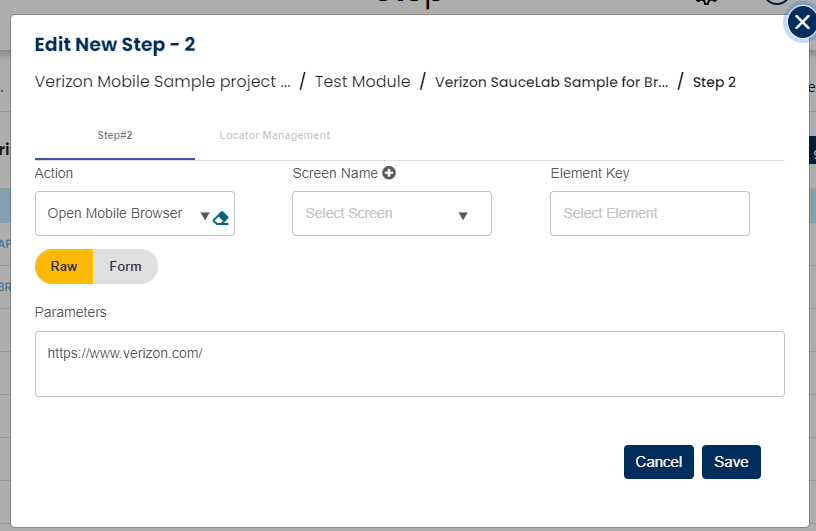Save the step changes
The height and width of the screenshot is (531, 816).
[731, 462]
